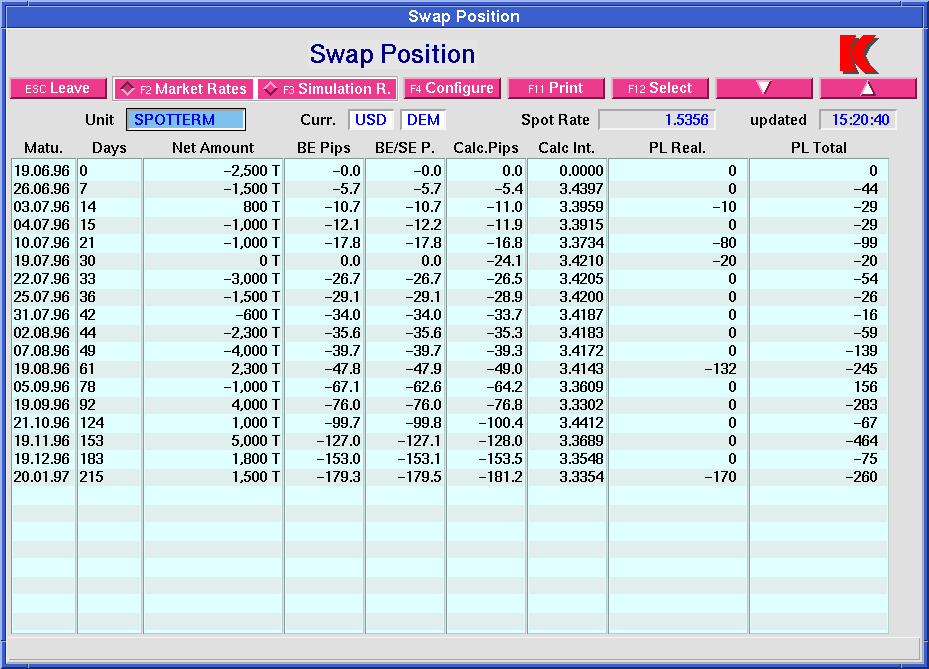Toggle F3 Simulation R. mode
The image size is (929, 669).
[x=327, y=89]
